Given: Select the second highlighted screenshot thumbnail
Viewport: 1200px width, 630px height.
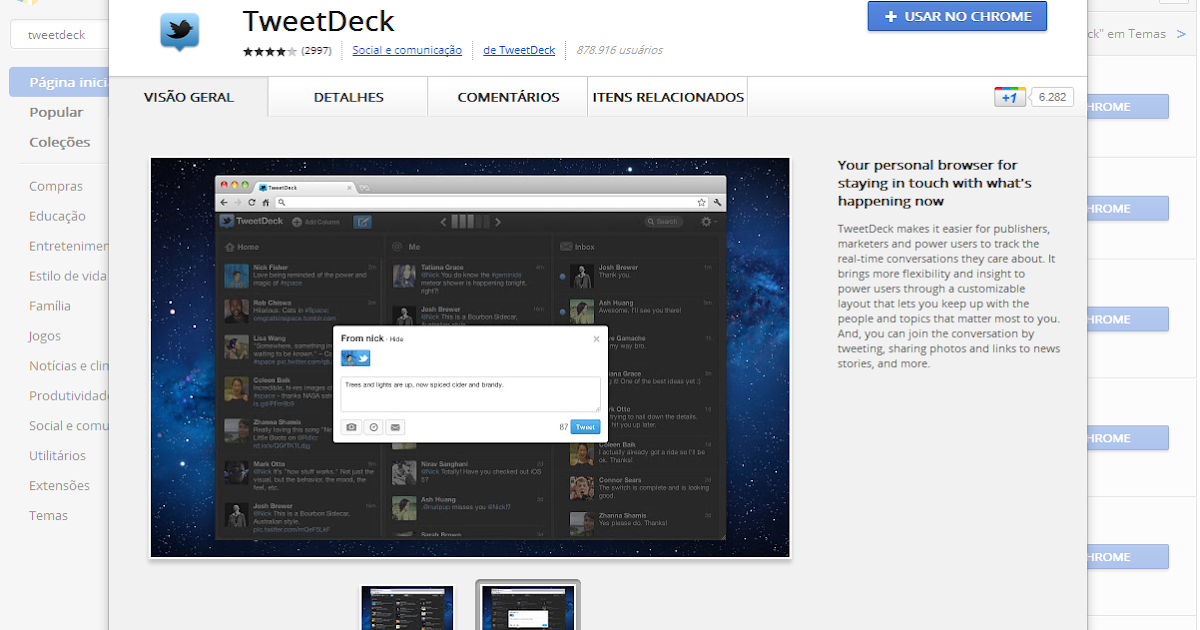Looking at the screenshot, I should [527, 606].
